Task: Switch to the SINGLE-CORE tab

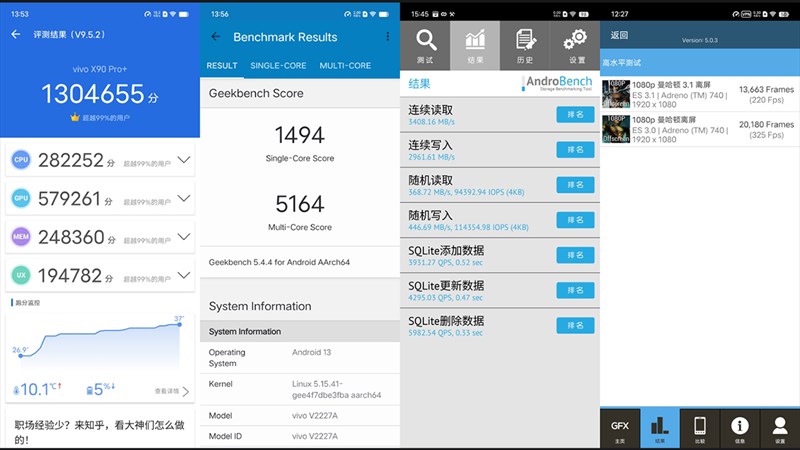Action: click(x=278, y=65)
